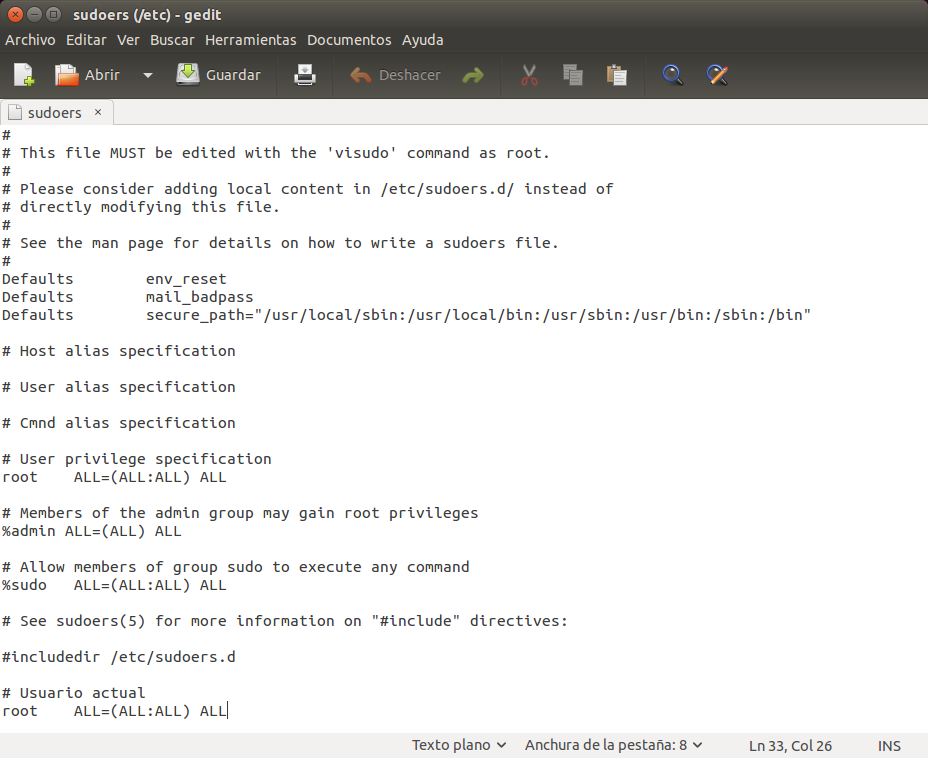
Task: Open the Herramientas menu
Action: [x=250, y=40]
